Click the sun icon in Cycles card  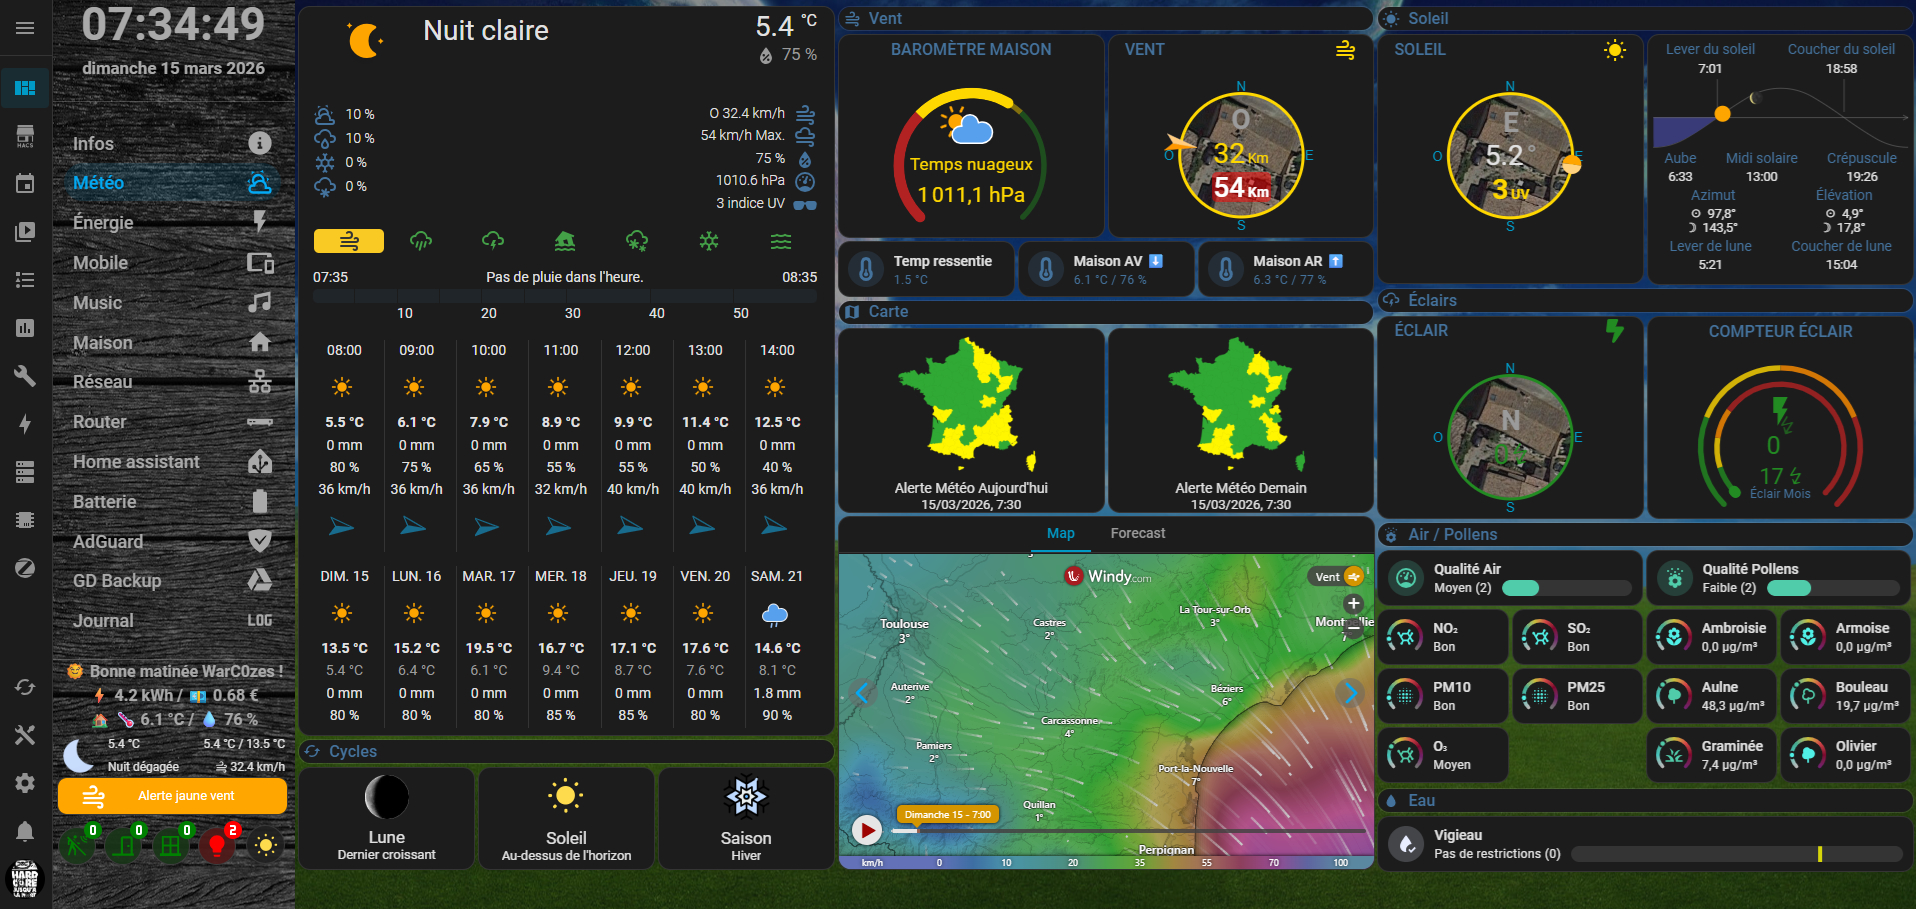(566, 796)
